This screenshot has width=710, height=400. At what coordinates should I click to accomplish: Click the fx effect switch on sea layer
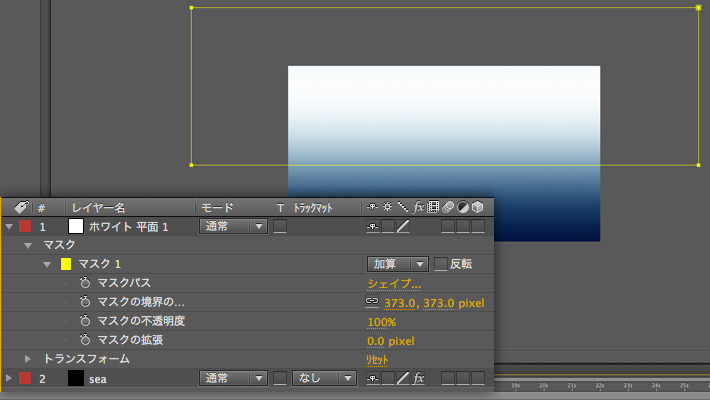(x=419, y=378)
